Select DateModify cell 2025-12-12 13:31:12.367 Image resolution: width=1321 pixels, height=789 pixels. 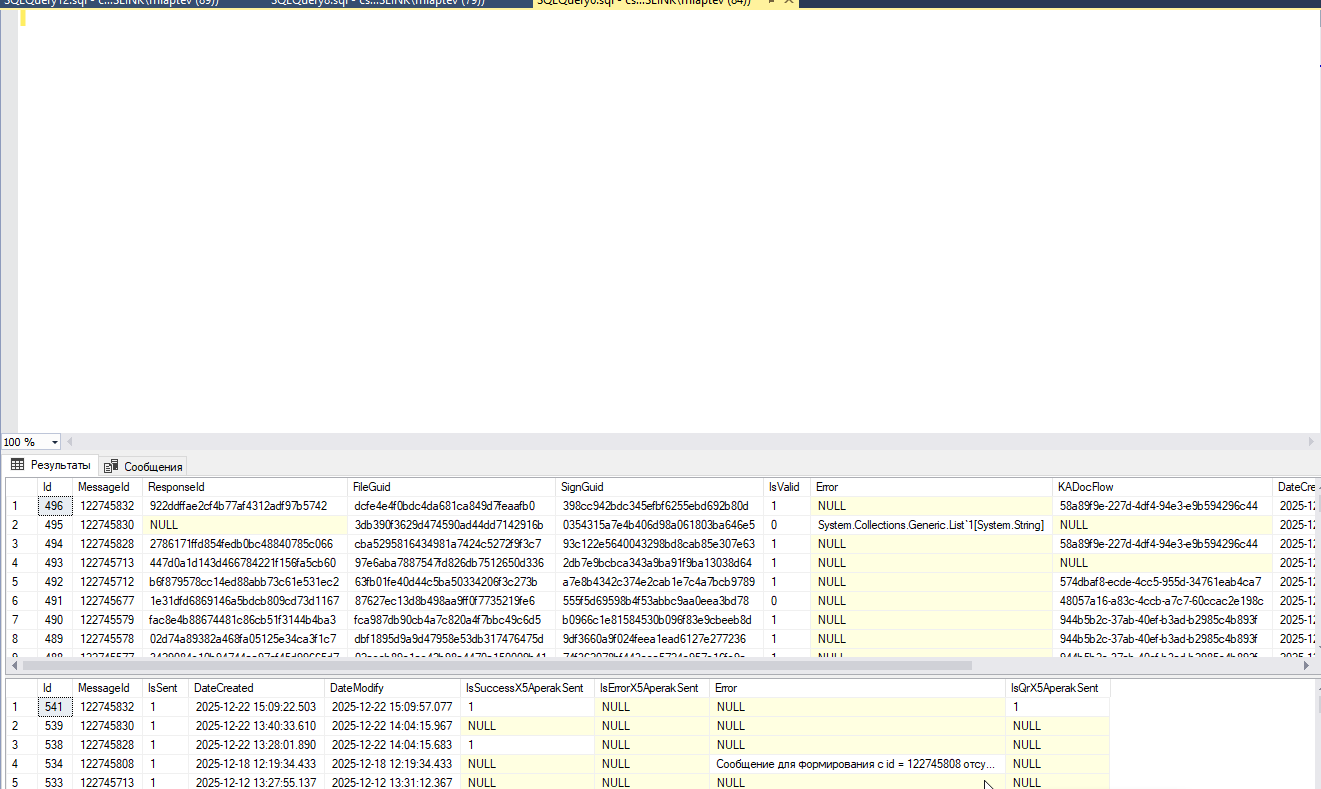pyautogui.click(x=393, y=783)
